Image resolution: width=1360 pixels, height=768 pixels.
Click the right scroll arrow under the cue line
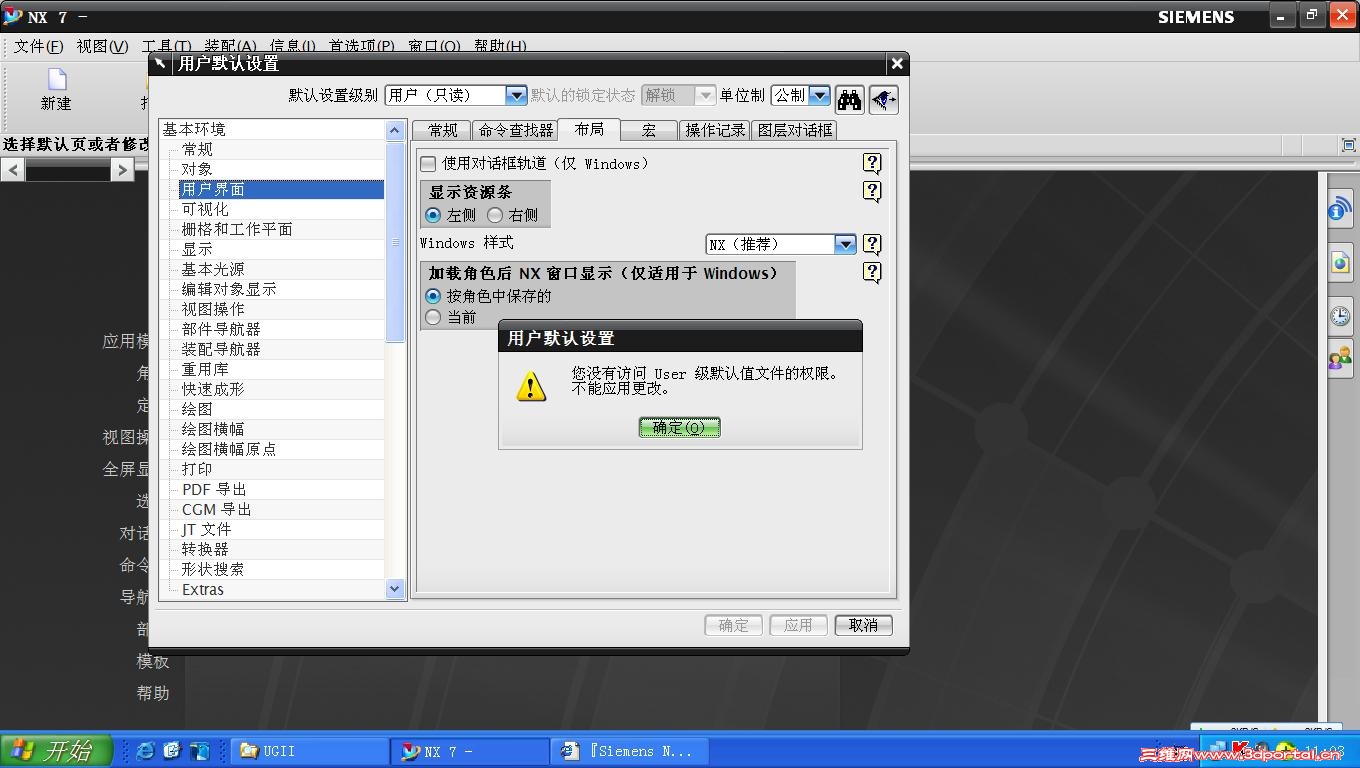point(122,170)
